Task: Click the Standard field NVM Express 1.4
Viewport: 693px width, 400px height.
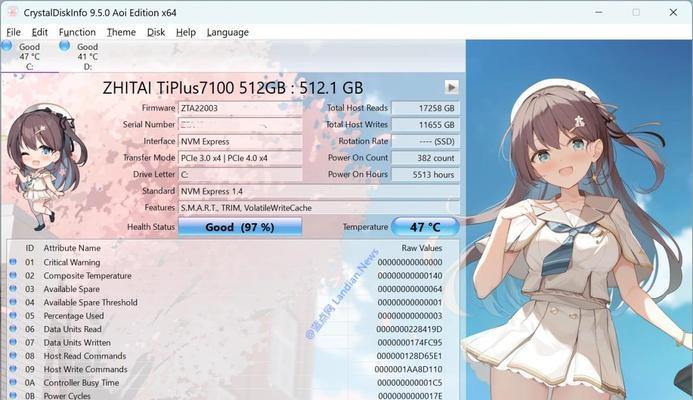Action: pos(319,191)
